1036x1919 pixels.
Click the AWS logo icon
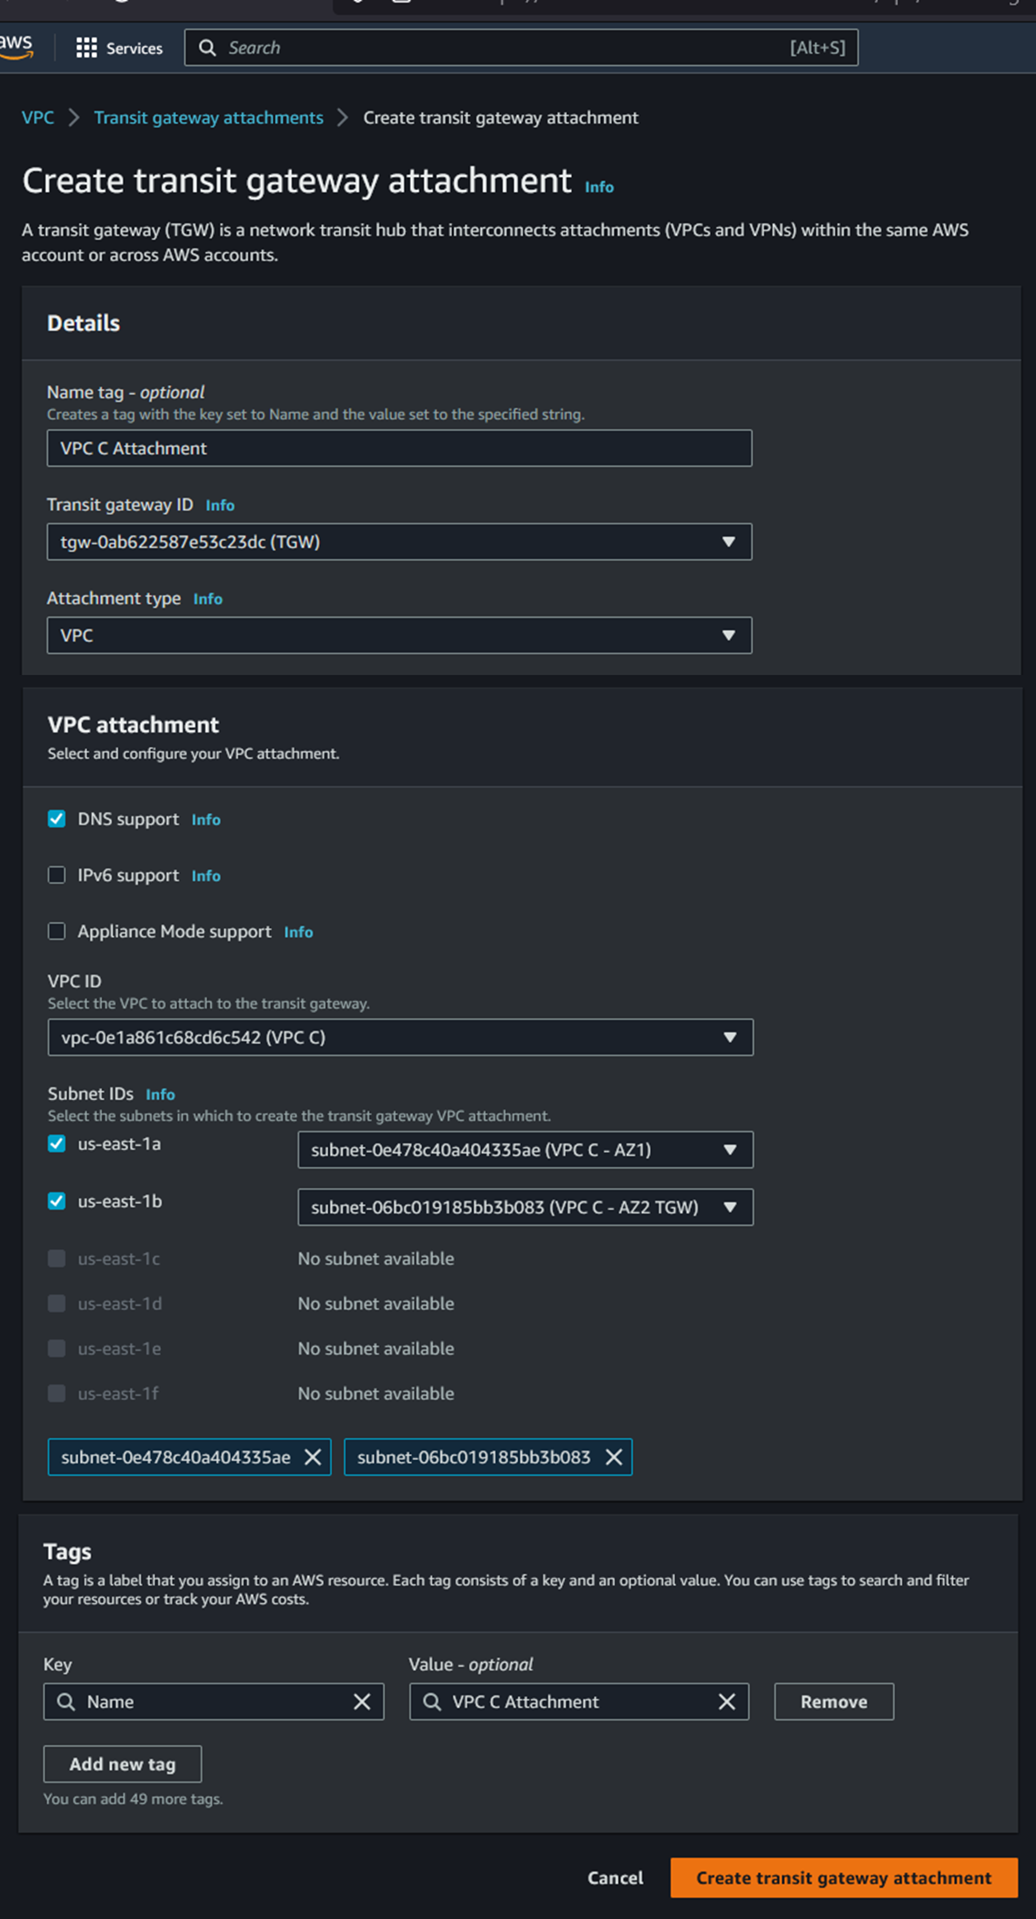click(x=16, y=46)
